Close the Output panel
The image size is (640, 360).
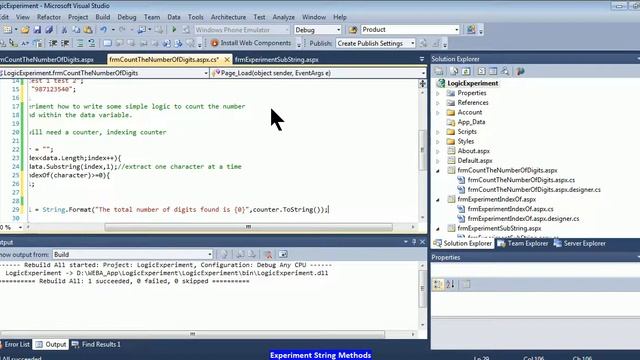[x=422, y=242]
